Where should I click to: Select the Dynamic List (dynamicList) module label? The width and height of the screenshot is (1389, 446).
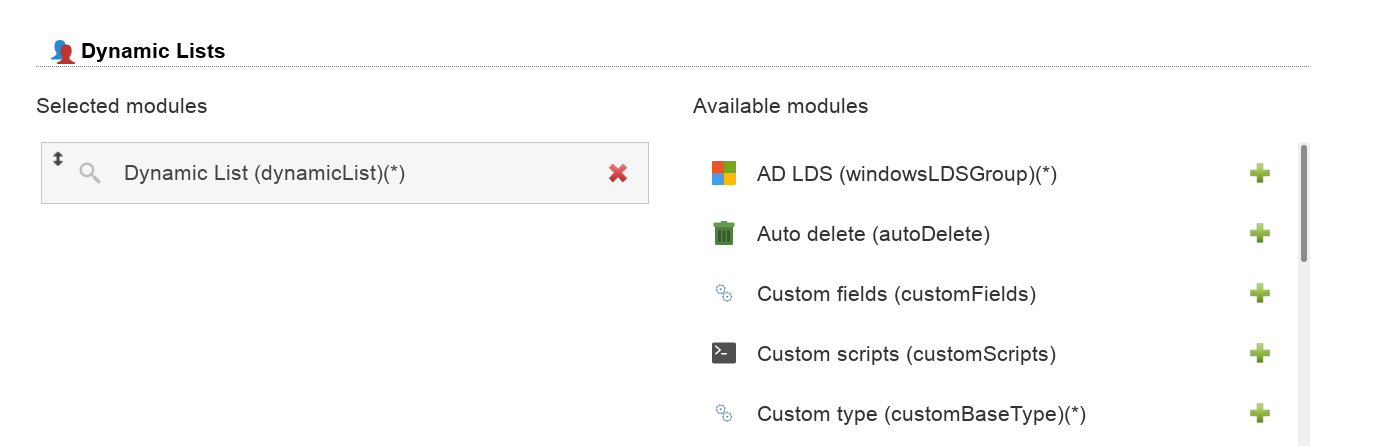264,174
